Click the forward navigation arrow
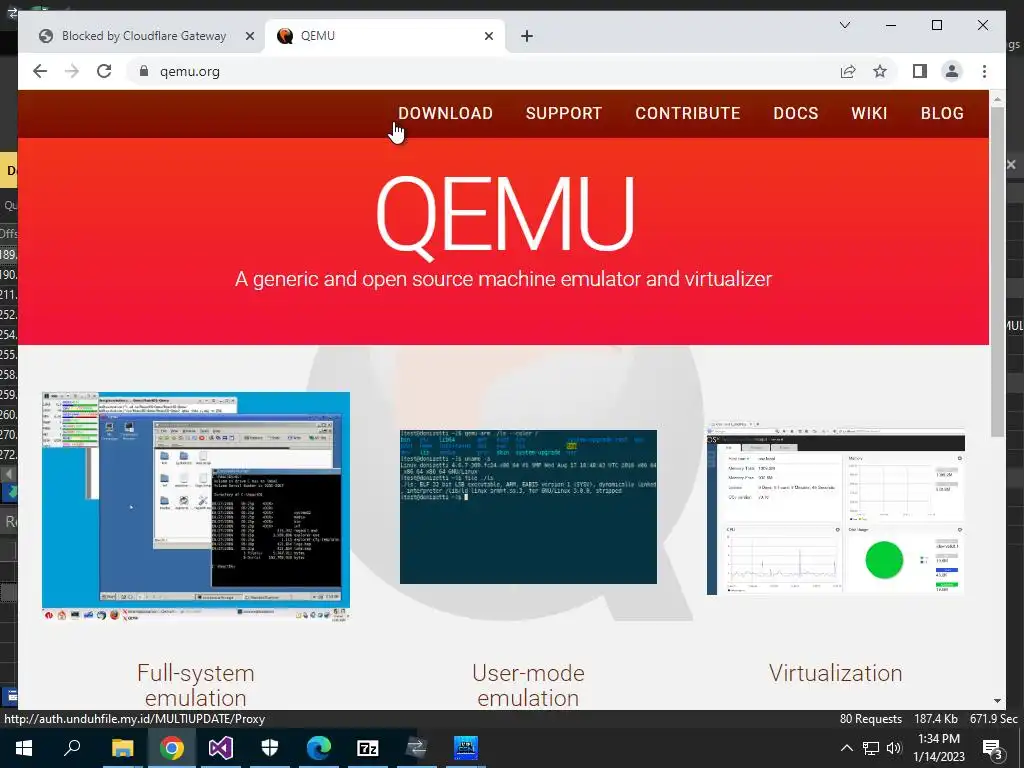 [x=72, y=71]
